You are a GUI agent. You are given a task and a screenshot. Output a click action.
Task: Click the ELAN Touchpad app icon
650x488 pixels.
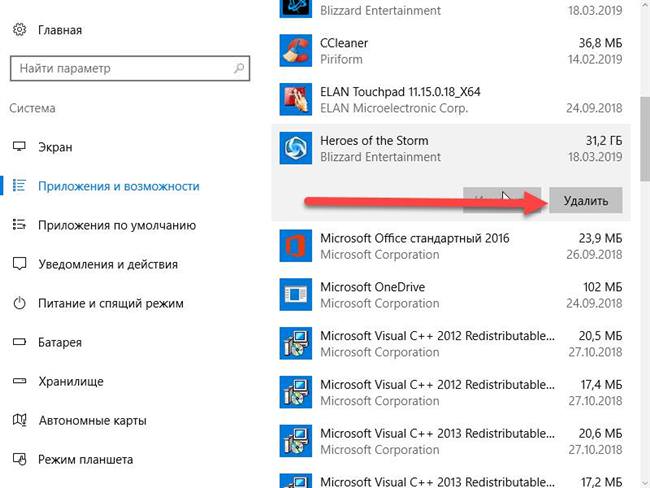pyautogui.click(x=296, y=100)
